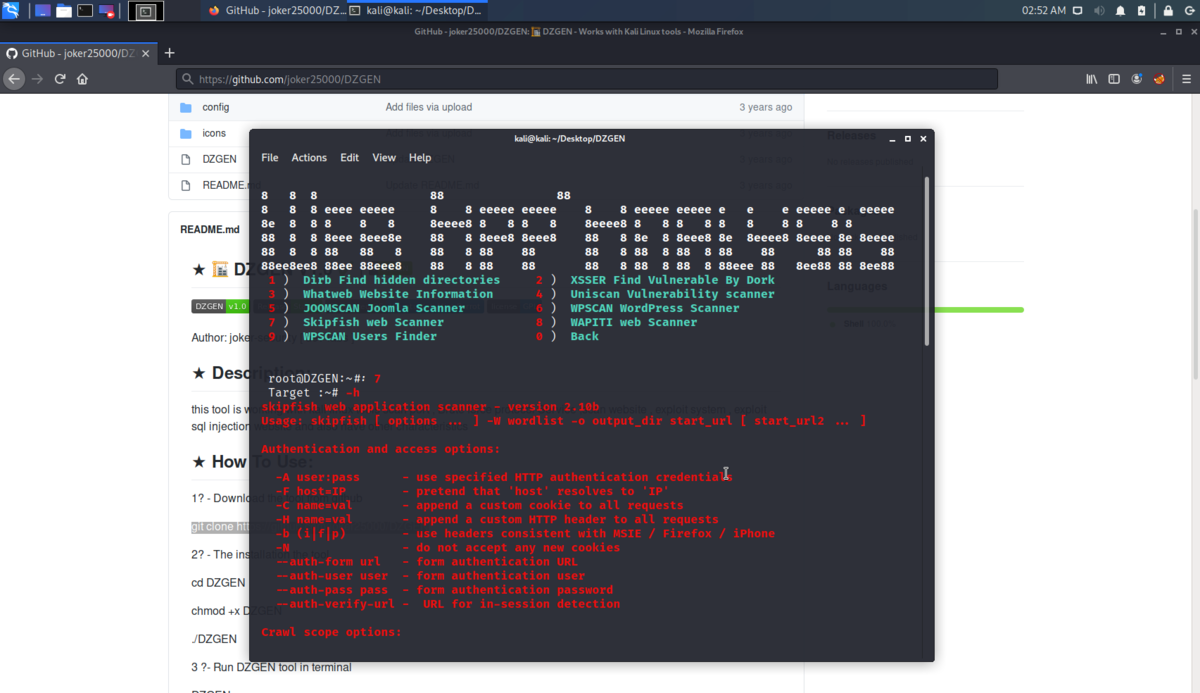The width and height of the screenshot is (1200, 693).
Task: Click 'Add files via upload' commit message
Action: click(428, 107)
